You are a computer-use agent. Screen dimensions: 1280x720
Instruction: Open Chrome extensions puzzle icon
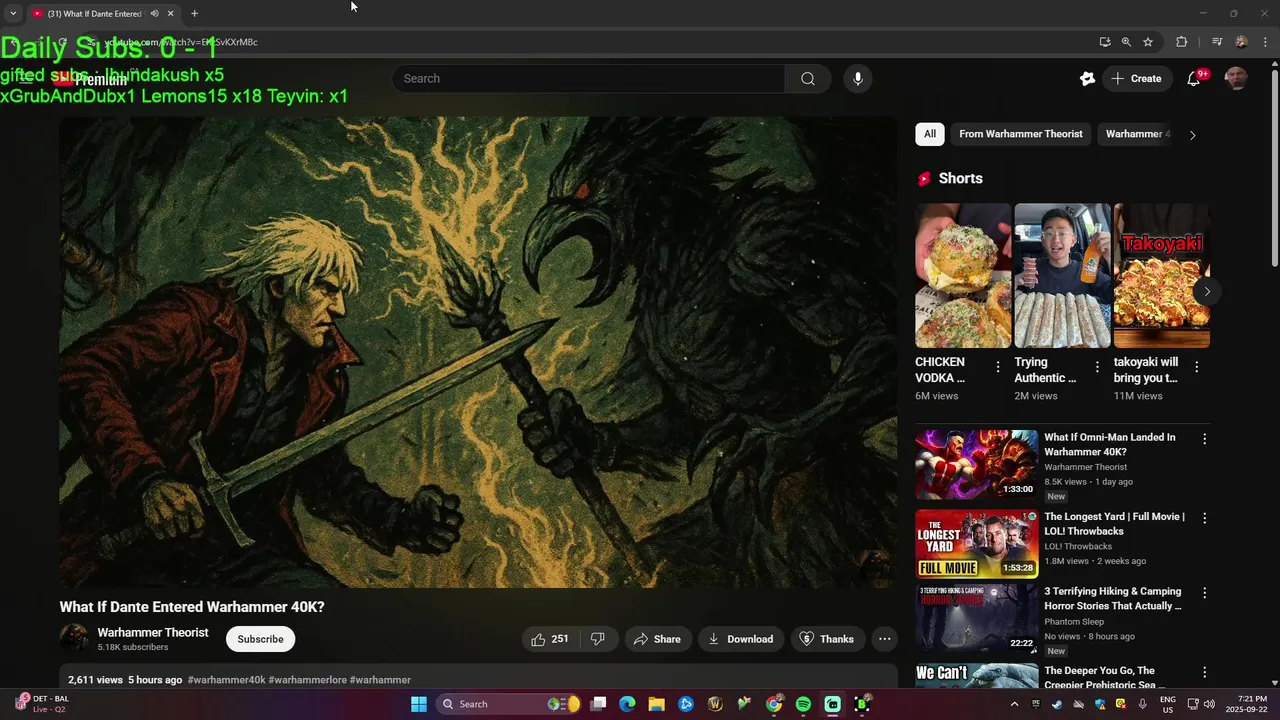point(1182,42)
